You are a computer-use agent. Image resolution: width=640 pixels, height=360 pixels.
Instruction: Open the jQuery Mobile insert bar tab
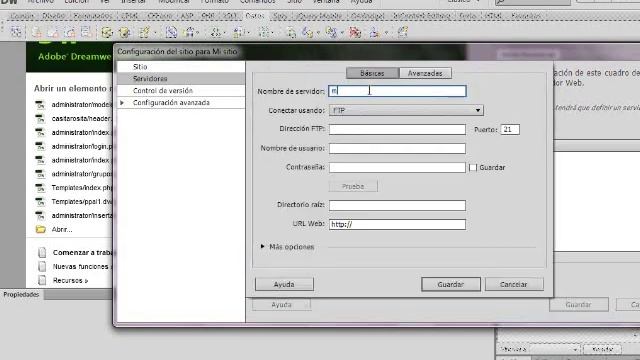(x=320, y=16)
